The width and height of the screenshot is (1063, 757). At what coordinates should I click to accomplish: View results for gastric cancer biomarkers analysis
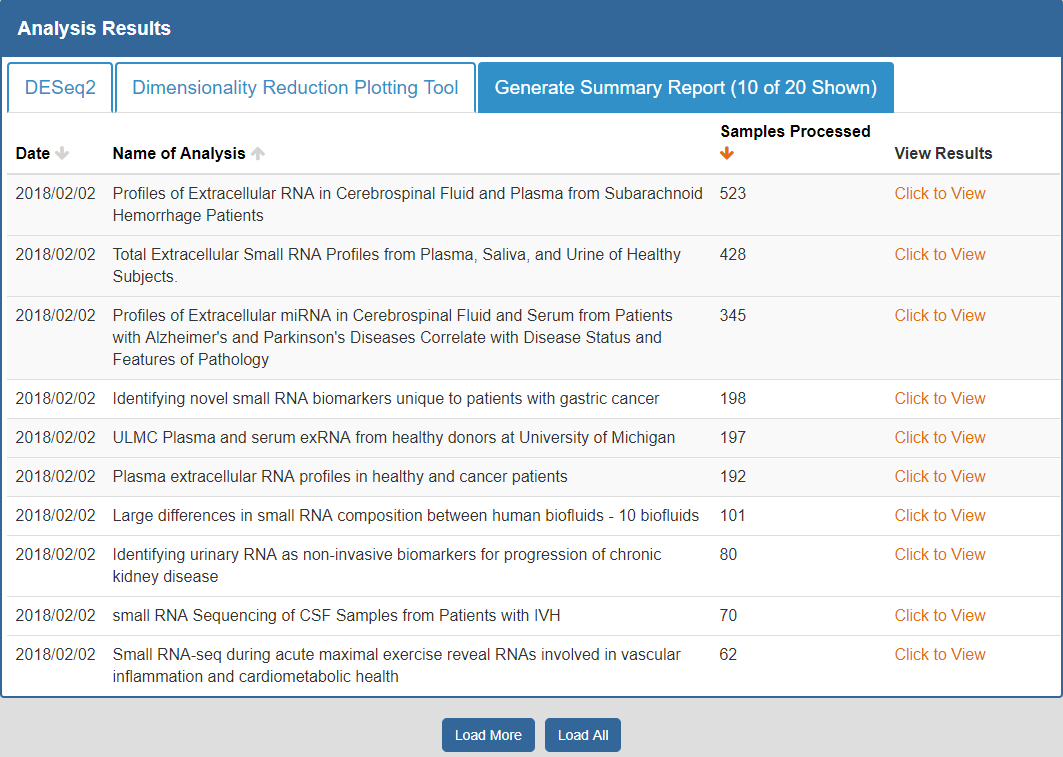(939, 399)
